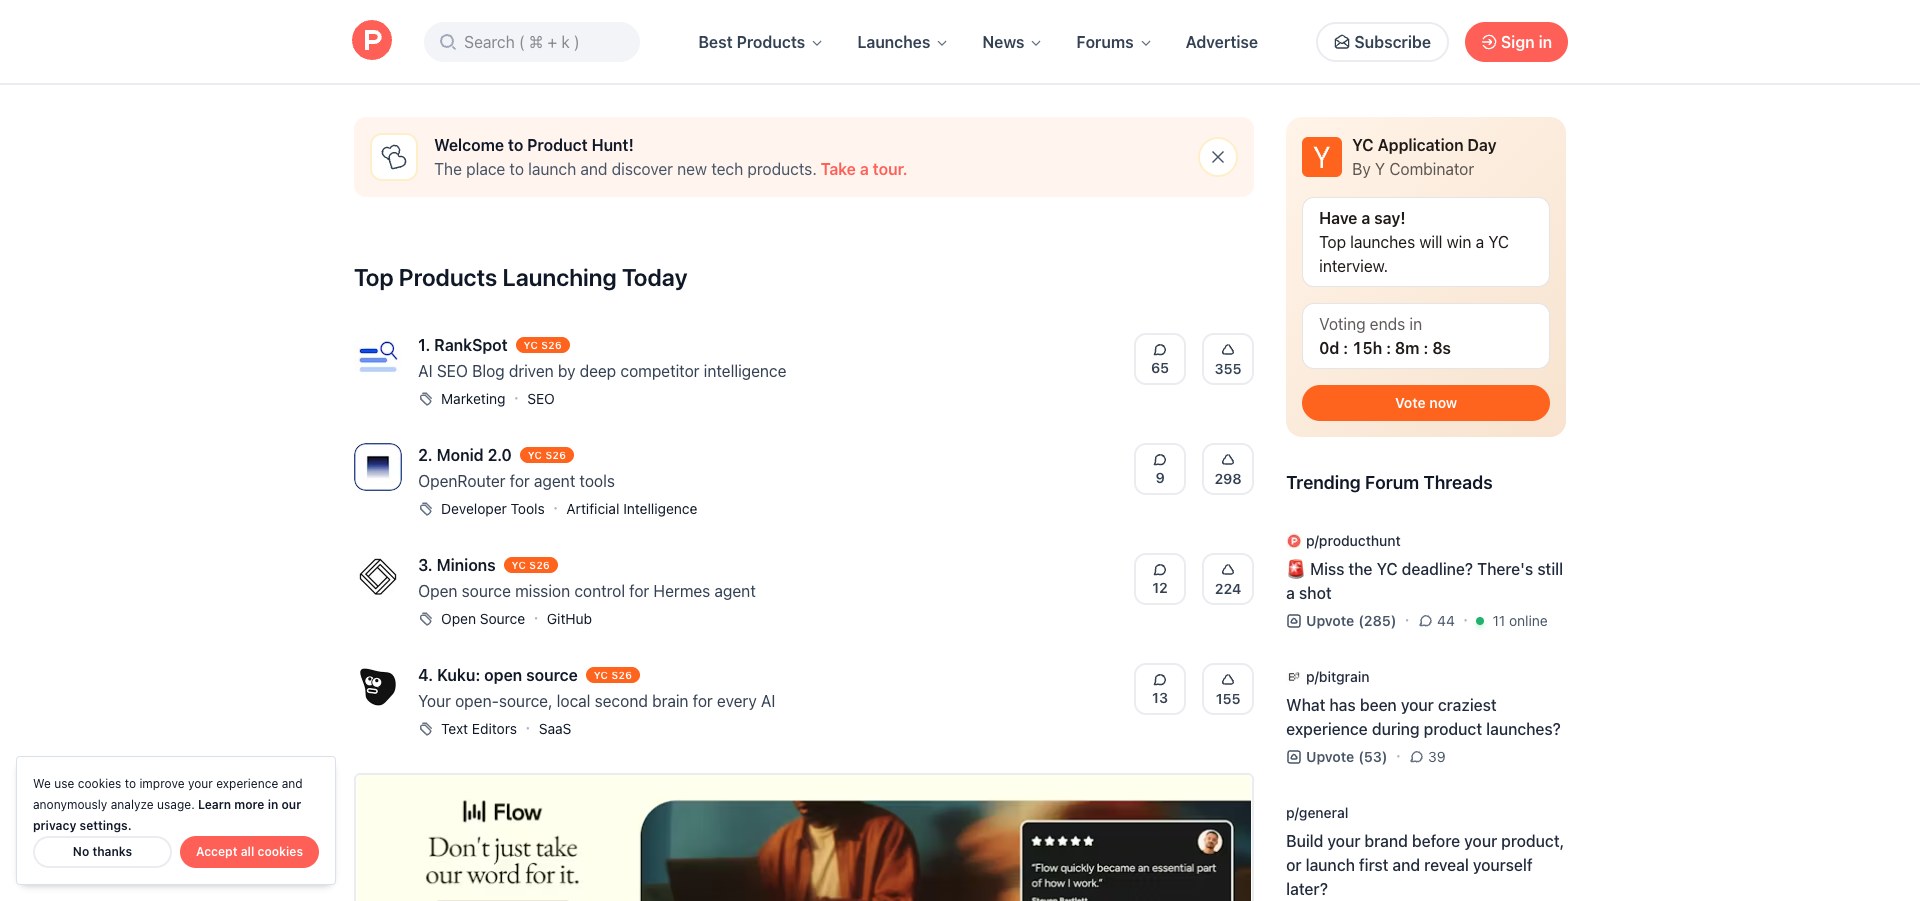1920x901 pixels.
Task: Go to the Advertise page
Action: 1222,42
